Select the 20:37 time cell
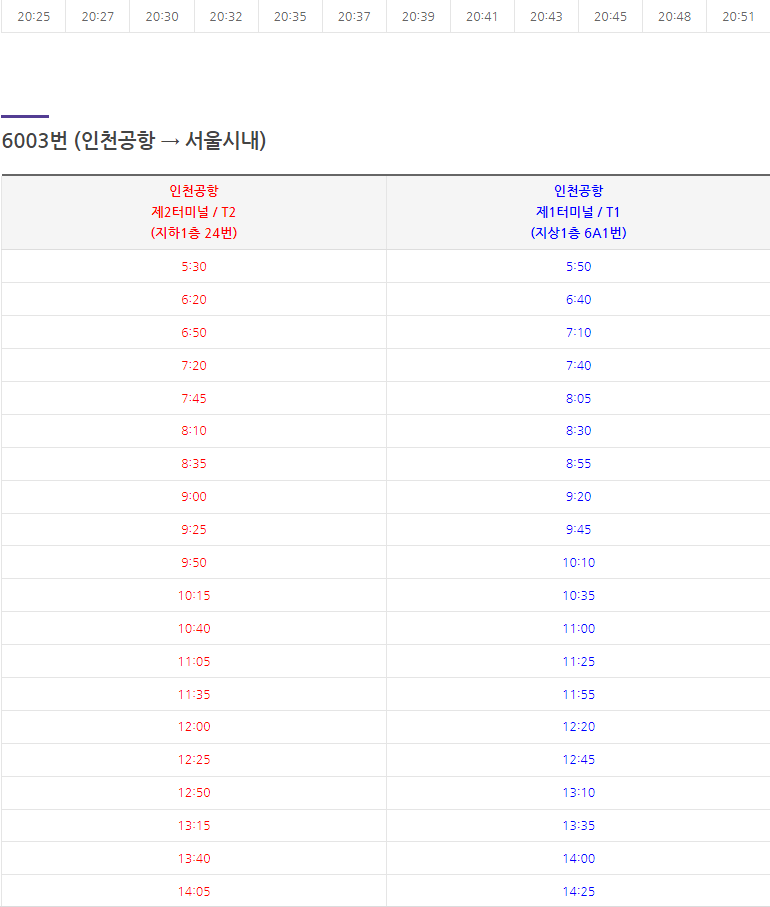This screenshot has width=770, height=907. (354, 16)
